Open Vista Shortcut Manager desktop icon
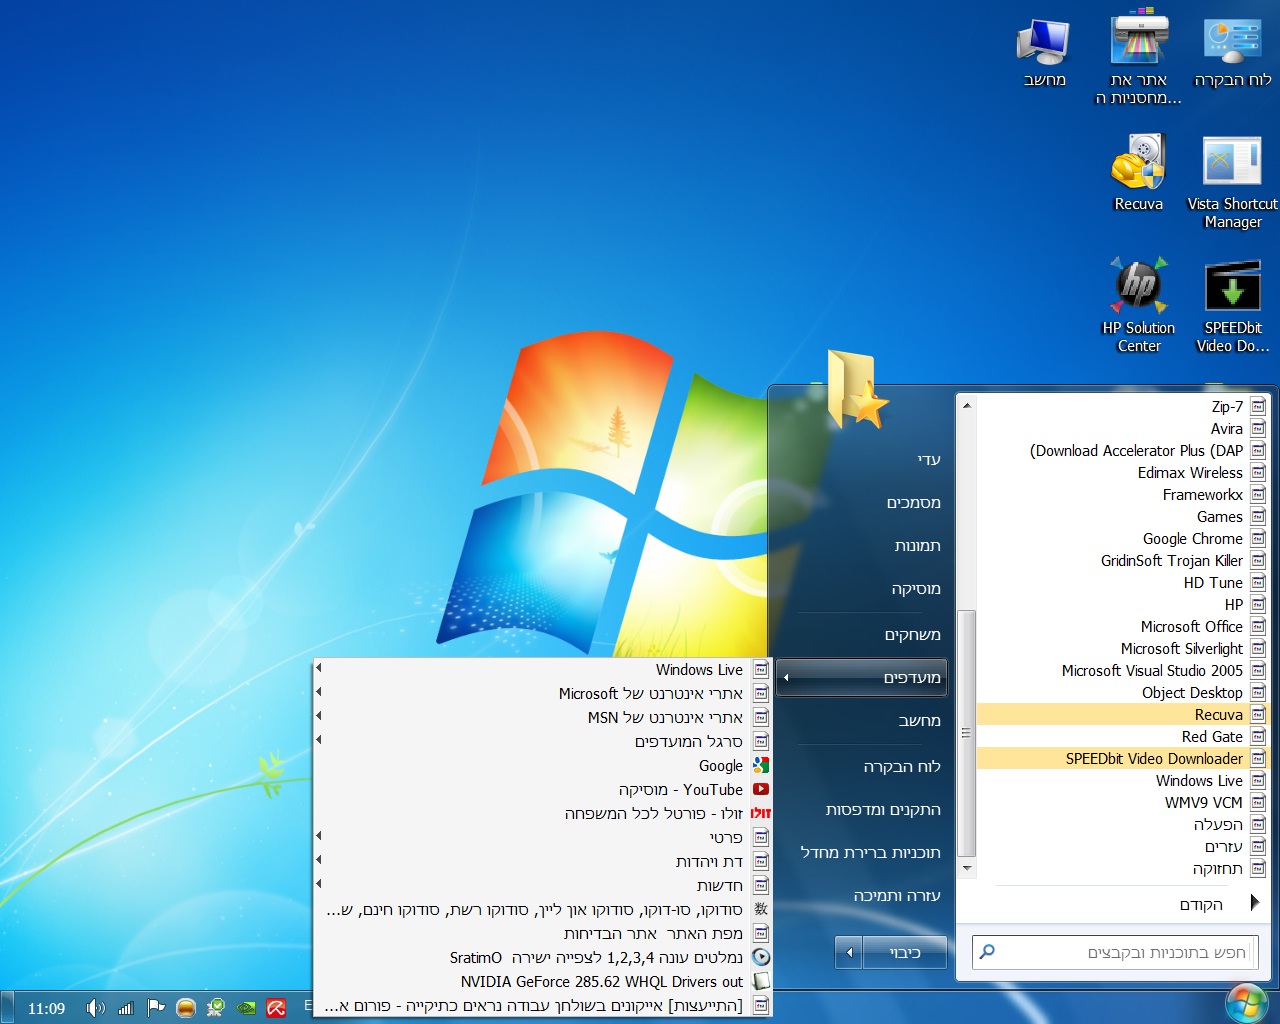This screenshot has height=1024, width=1280. [x=1232, y=182]
